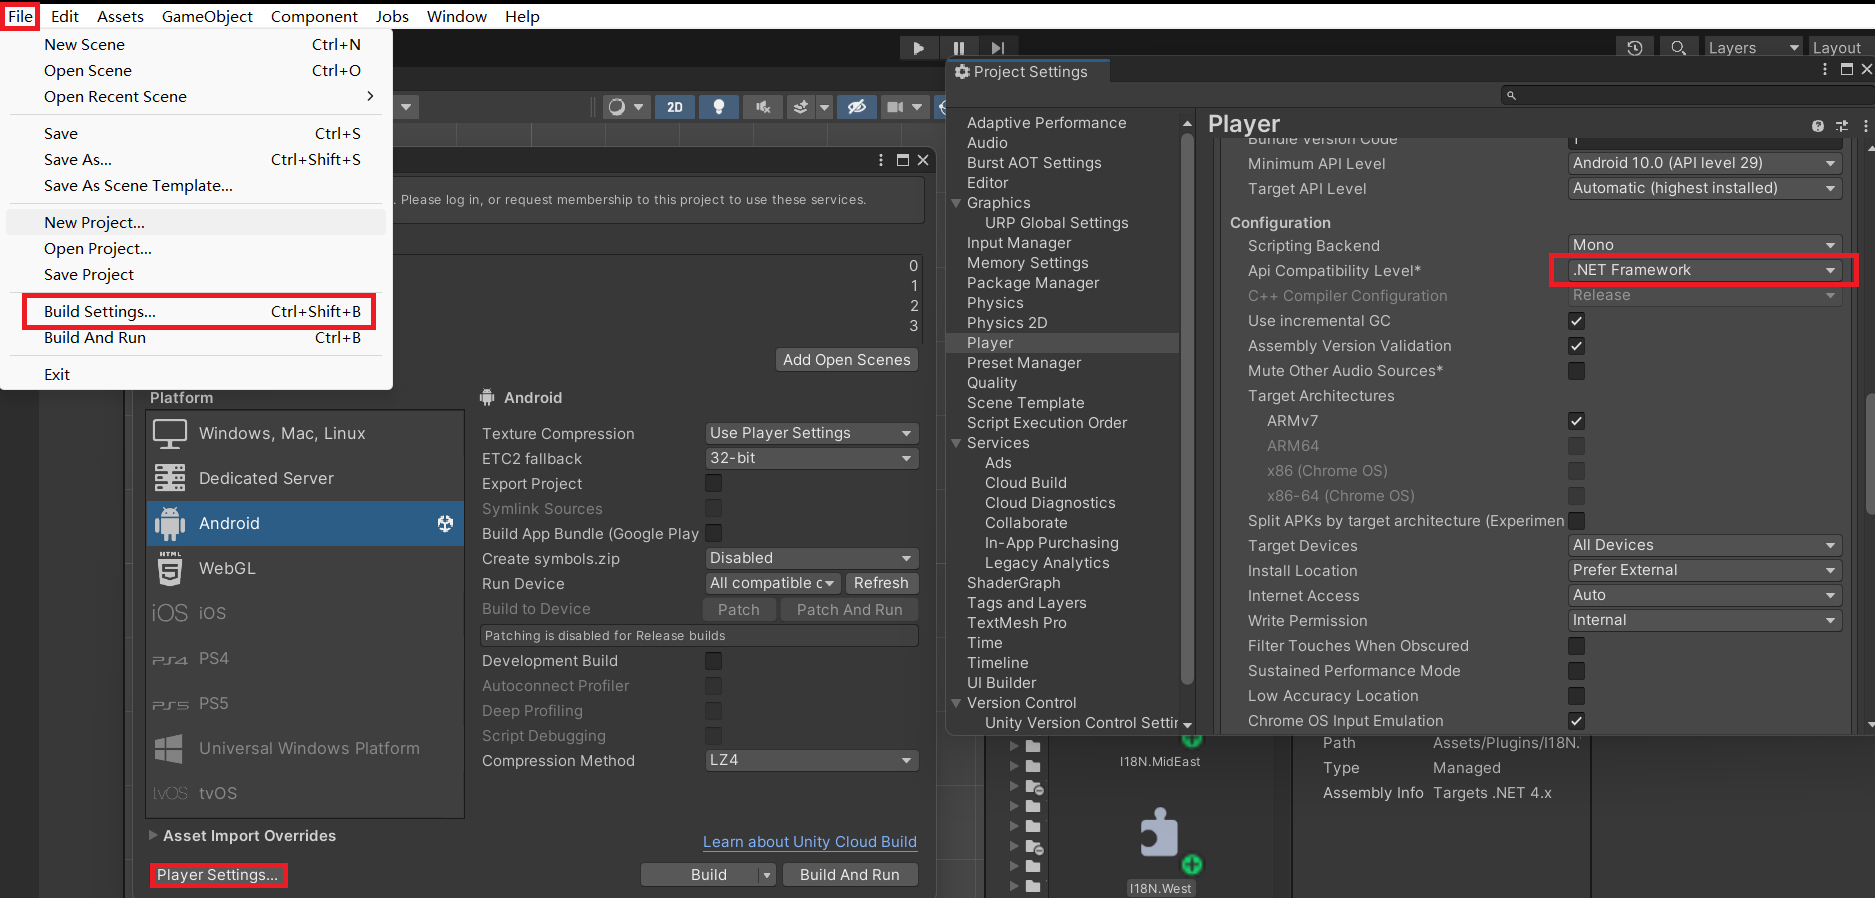Pause the editor playback

click(958, 47)
